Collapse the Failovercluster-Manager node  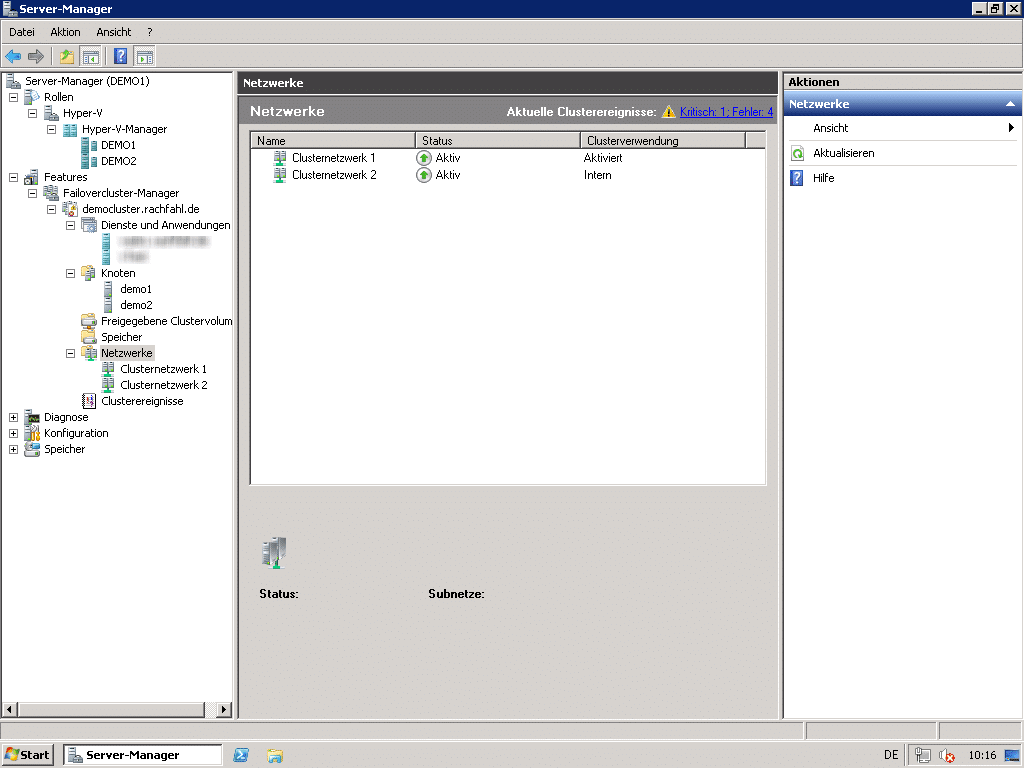32,193
